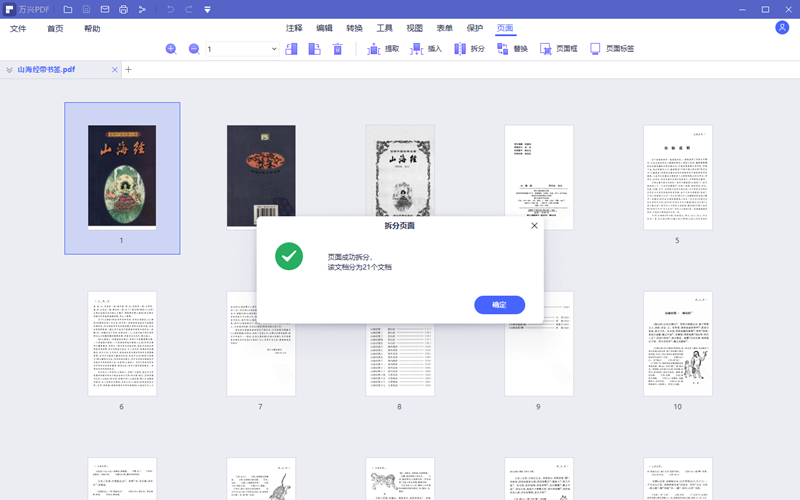Expand the quick access toolbar dropdown arrow
The image size is (800, 500).
click(x=207, y=9)
